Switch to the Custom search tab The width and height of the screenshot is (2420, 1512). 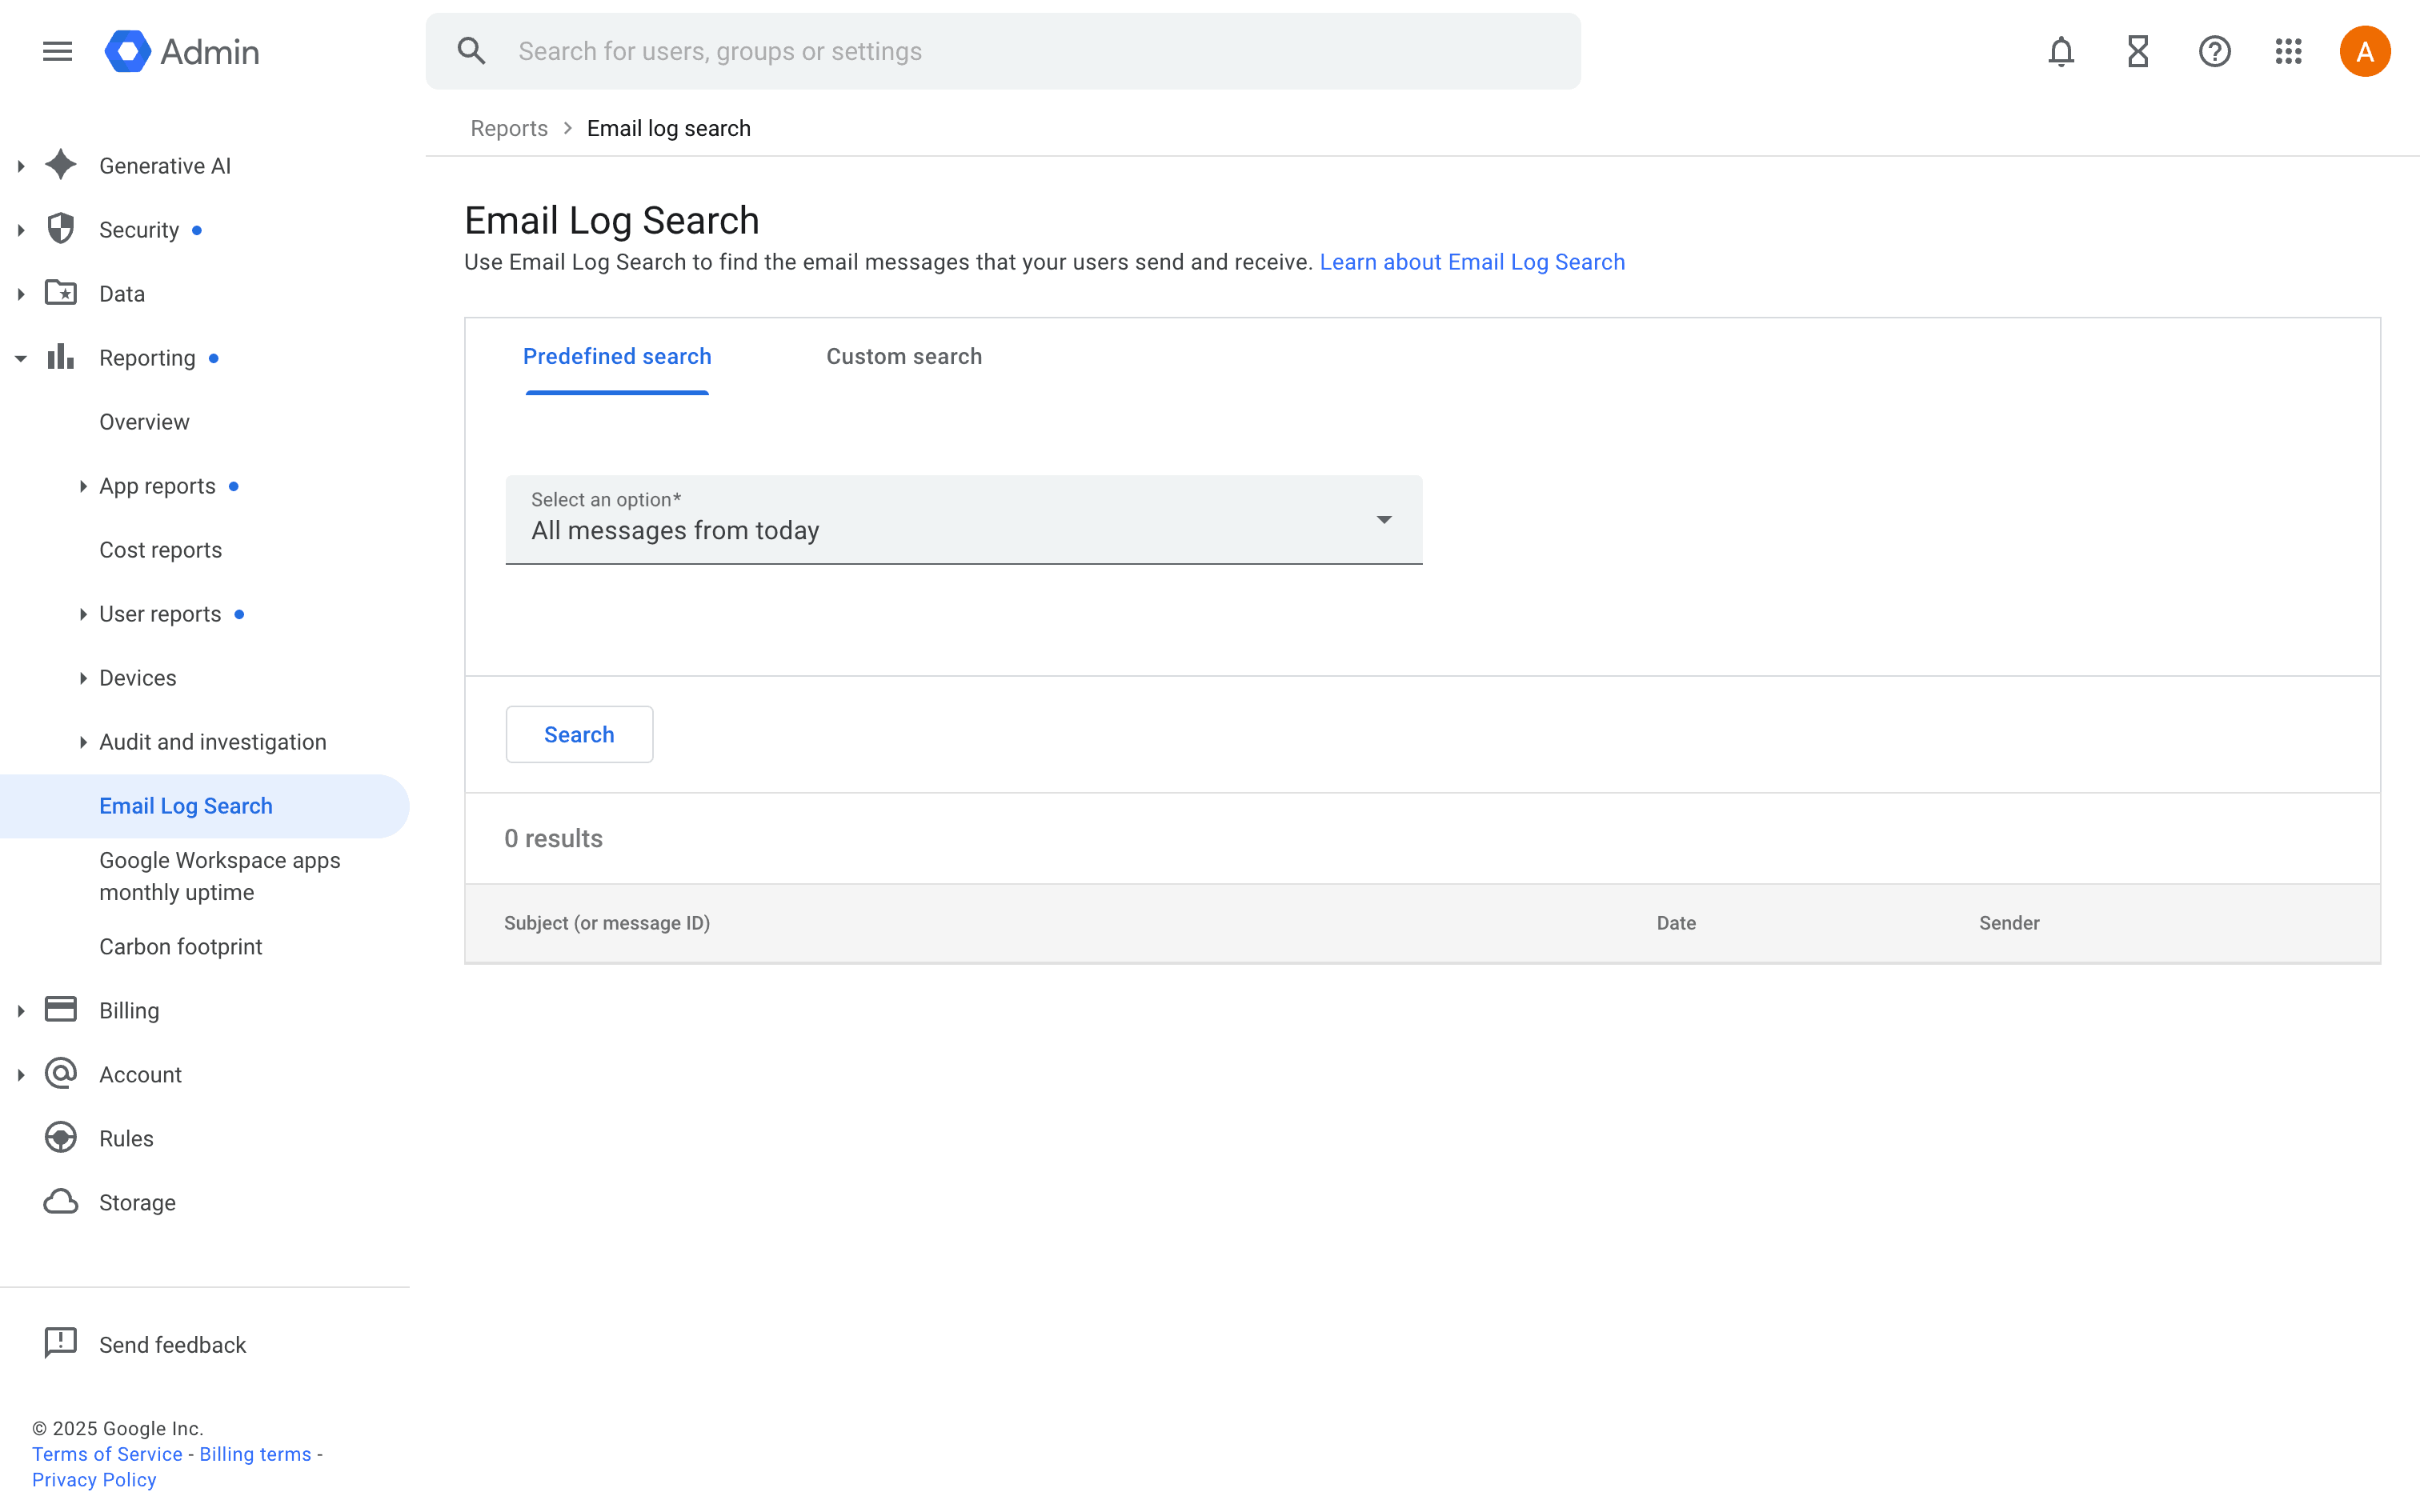903,356
